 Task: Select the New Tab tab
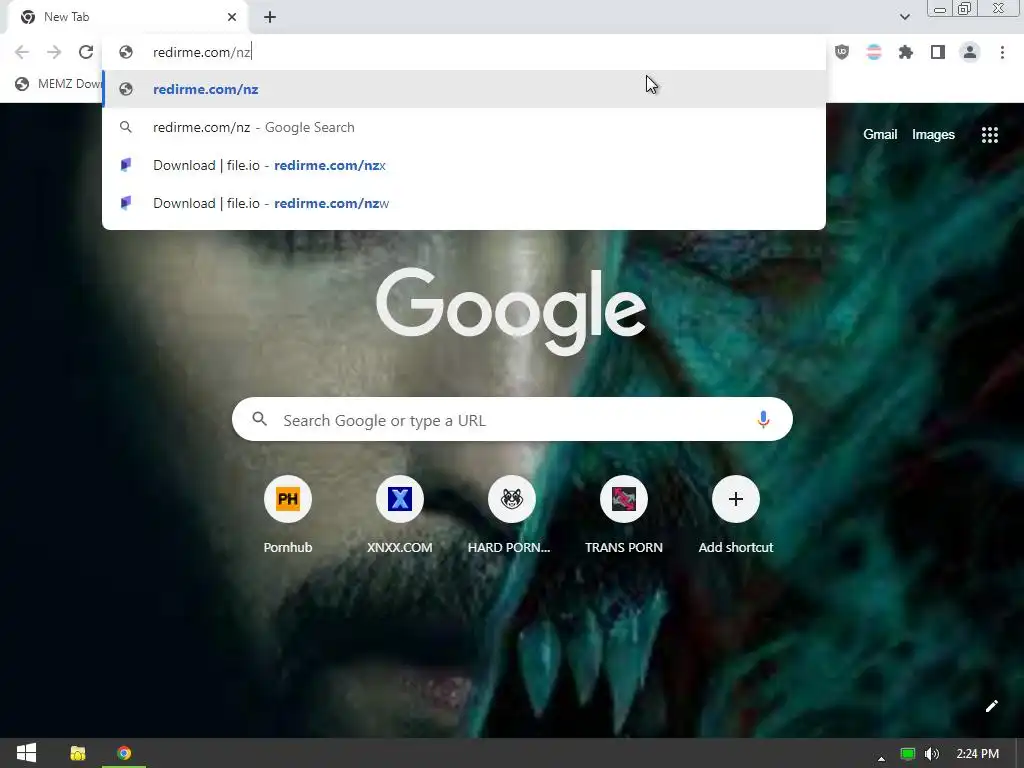(127, 17)
